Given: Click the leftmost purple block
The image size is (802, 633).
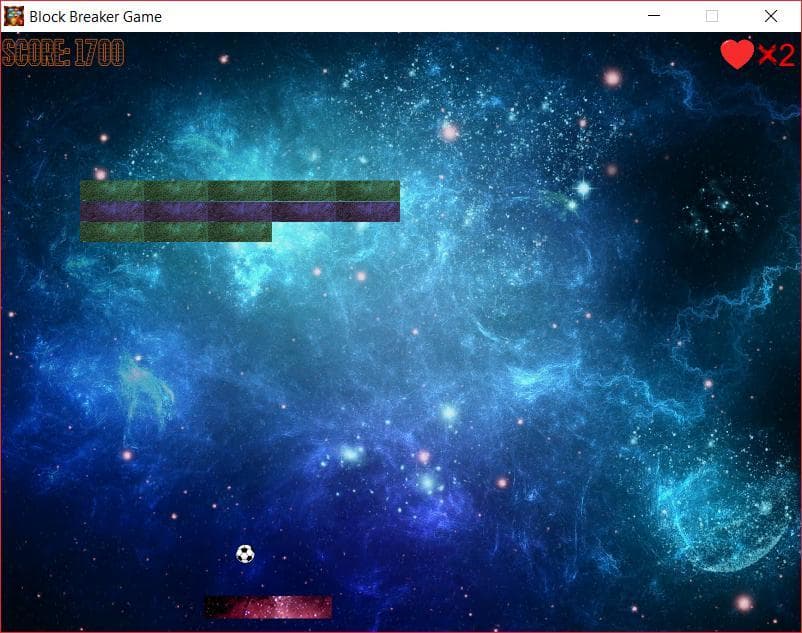Looking at the screenshot, I should click(x=112, y=212).
